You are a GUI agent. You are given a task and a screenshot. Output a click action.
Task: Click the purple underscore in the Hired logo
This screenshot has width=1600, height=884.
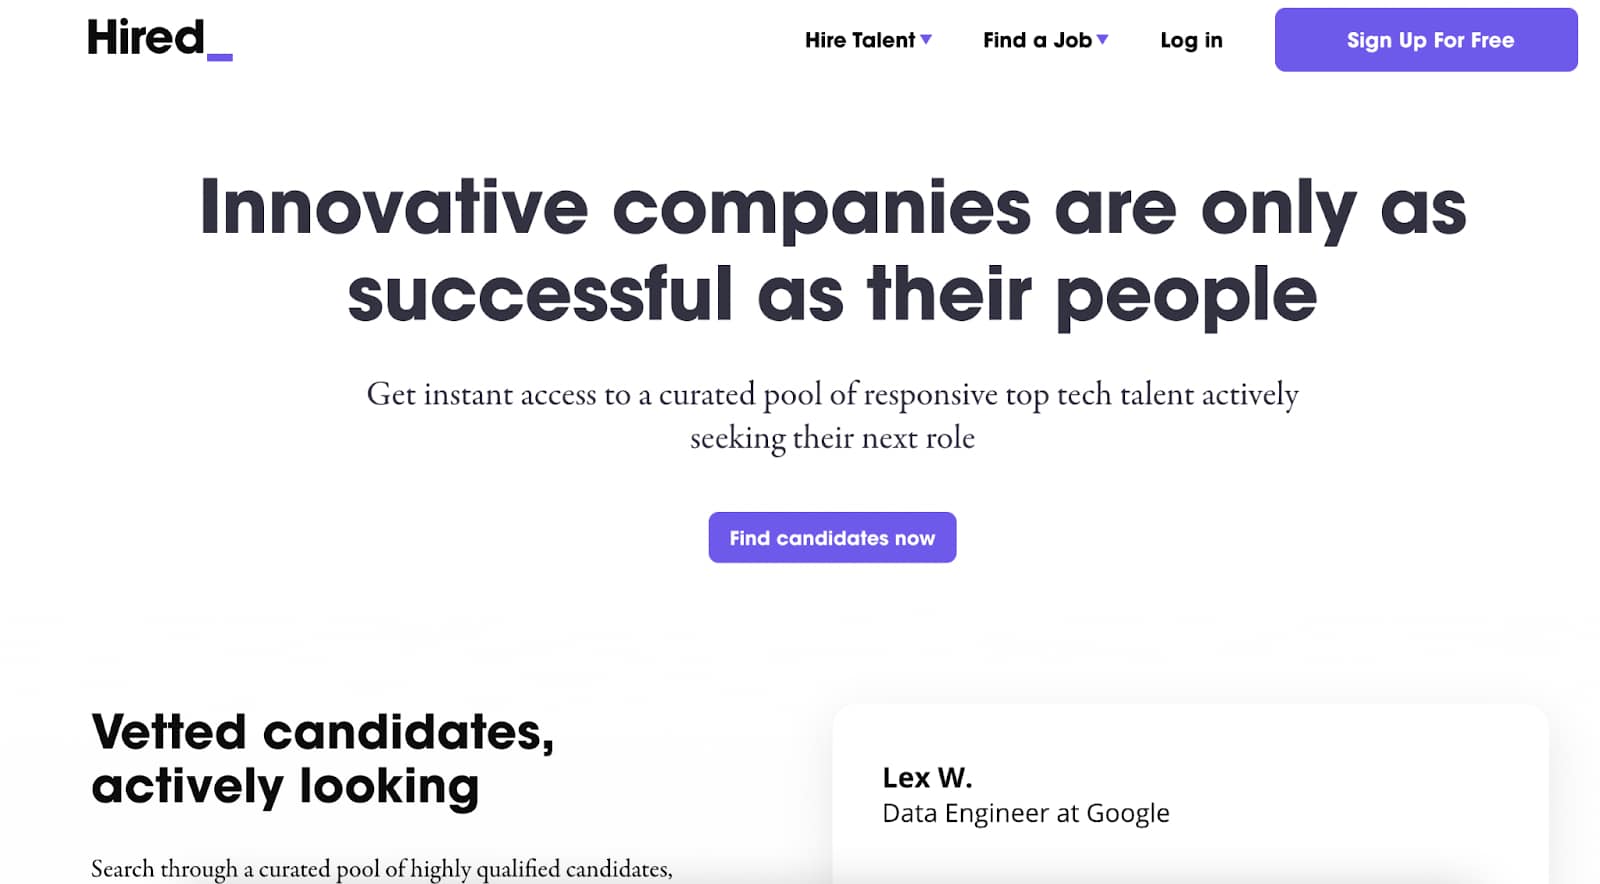[x=220, y=58]
